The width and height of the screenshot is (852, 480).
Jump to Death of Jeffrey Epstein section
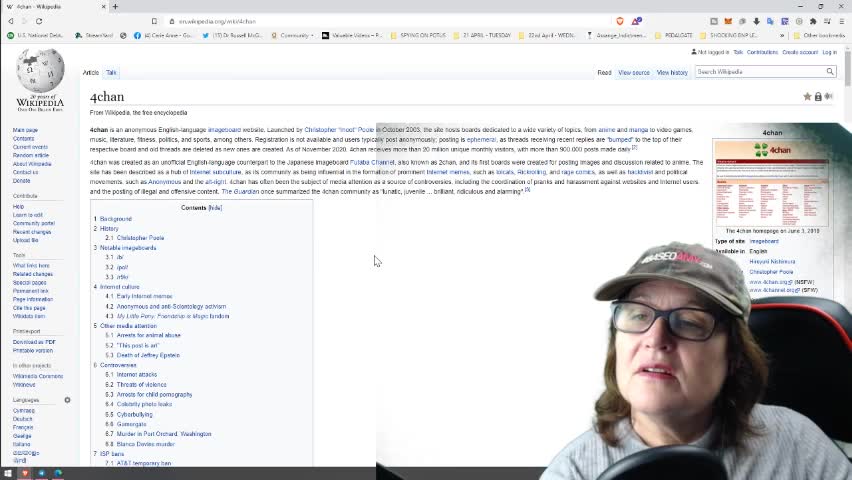coord(148,355)
